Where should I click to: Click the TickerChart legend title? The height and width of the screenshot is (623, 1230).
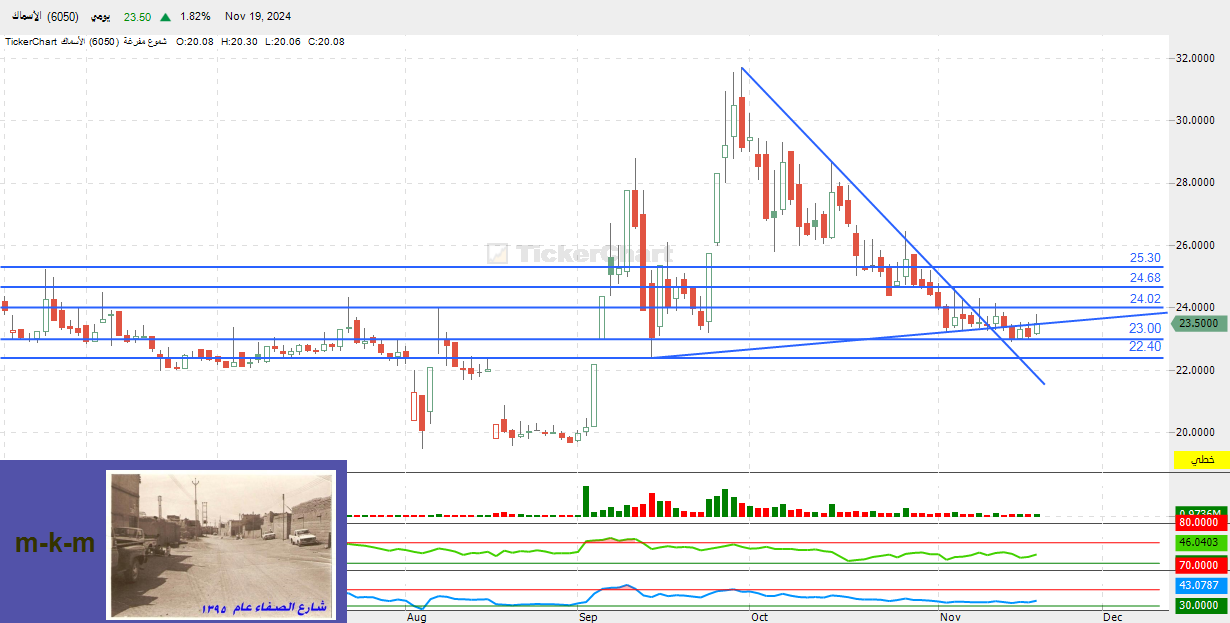pyautogui.click(x=31, y=42)
